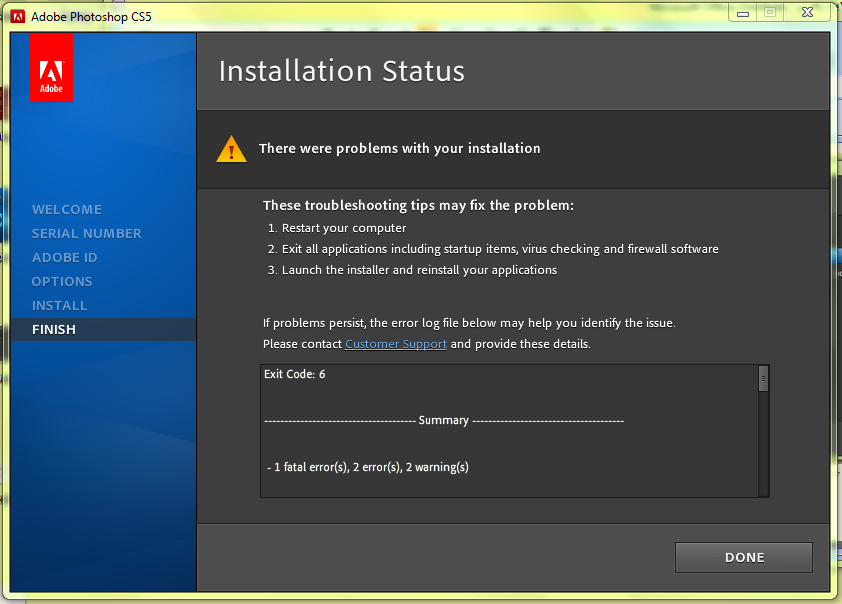Select the WELCOME step in sidebar
This screenshot has width=842, height=604.
(67, 209)
